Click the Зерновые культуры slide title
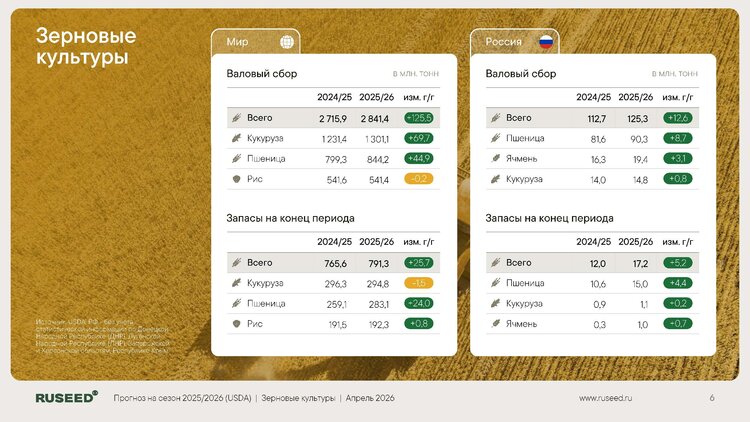This screenshot has width=750, height=422. (x=86, y=46)
